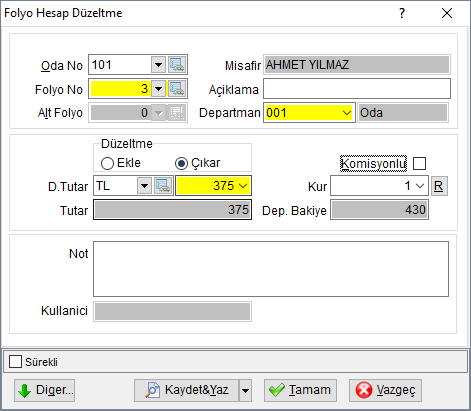The image size is (471, 411).
Task: Click the Tutar field showing 375
Action: tap(172, 210)
